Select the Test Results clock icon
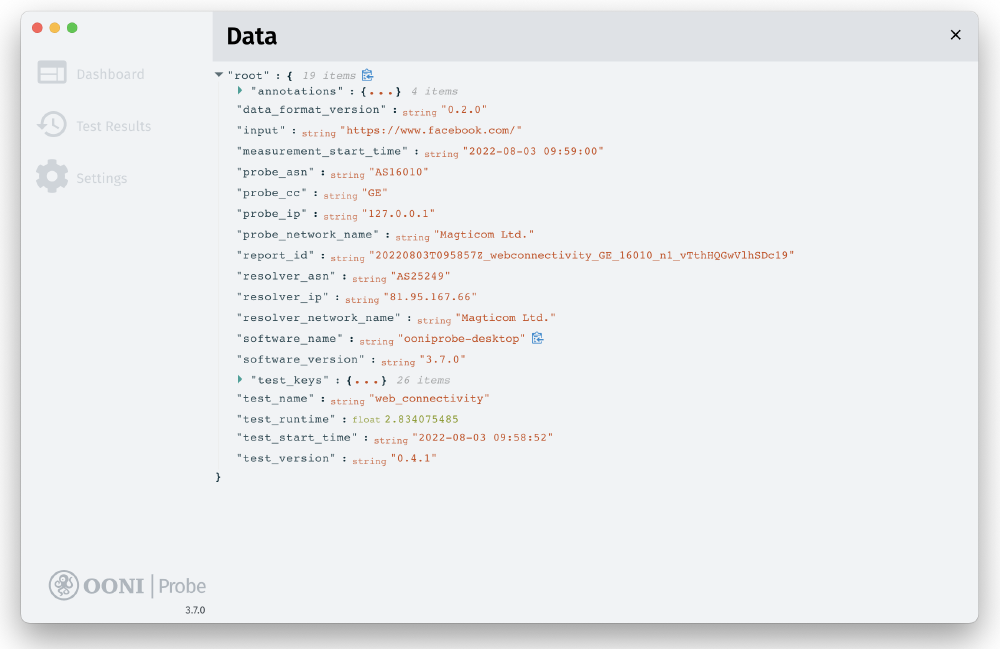 (x=53, y=124)
